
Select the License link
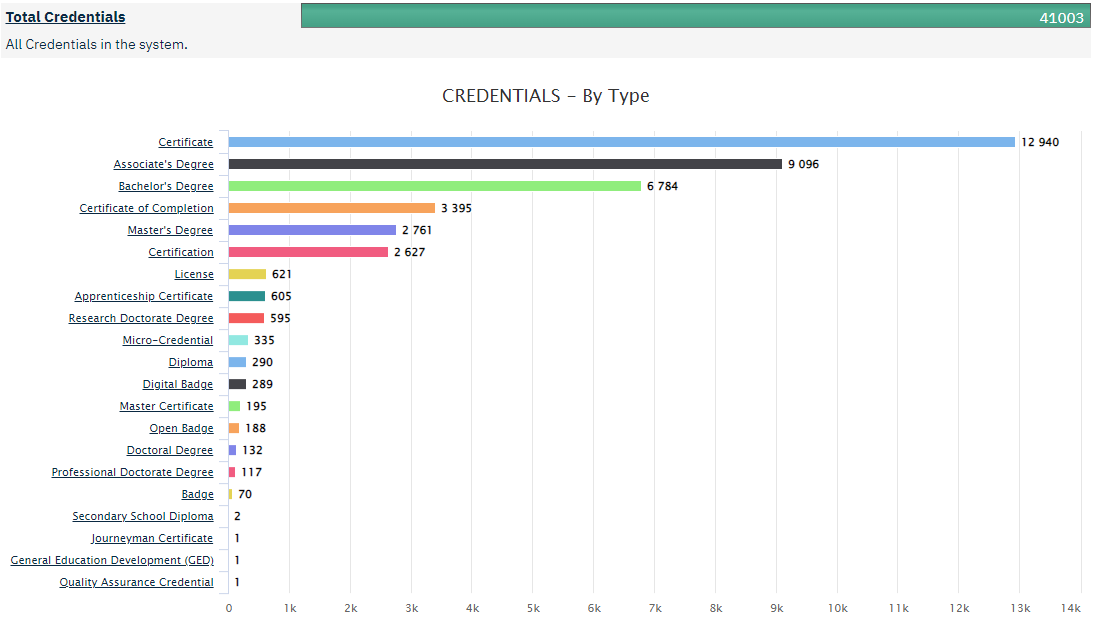pyautogui.click(x=194, y=273)
